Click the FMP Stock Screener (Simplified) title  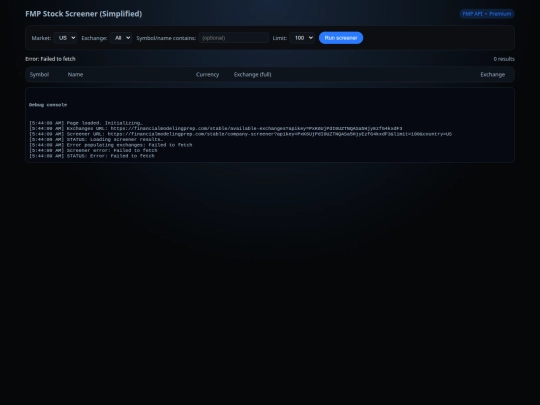[x=84, y=14]
